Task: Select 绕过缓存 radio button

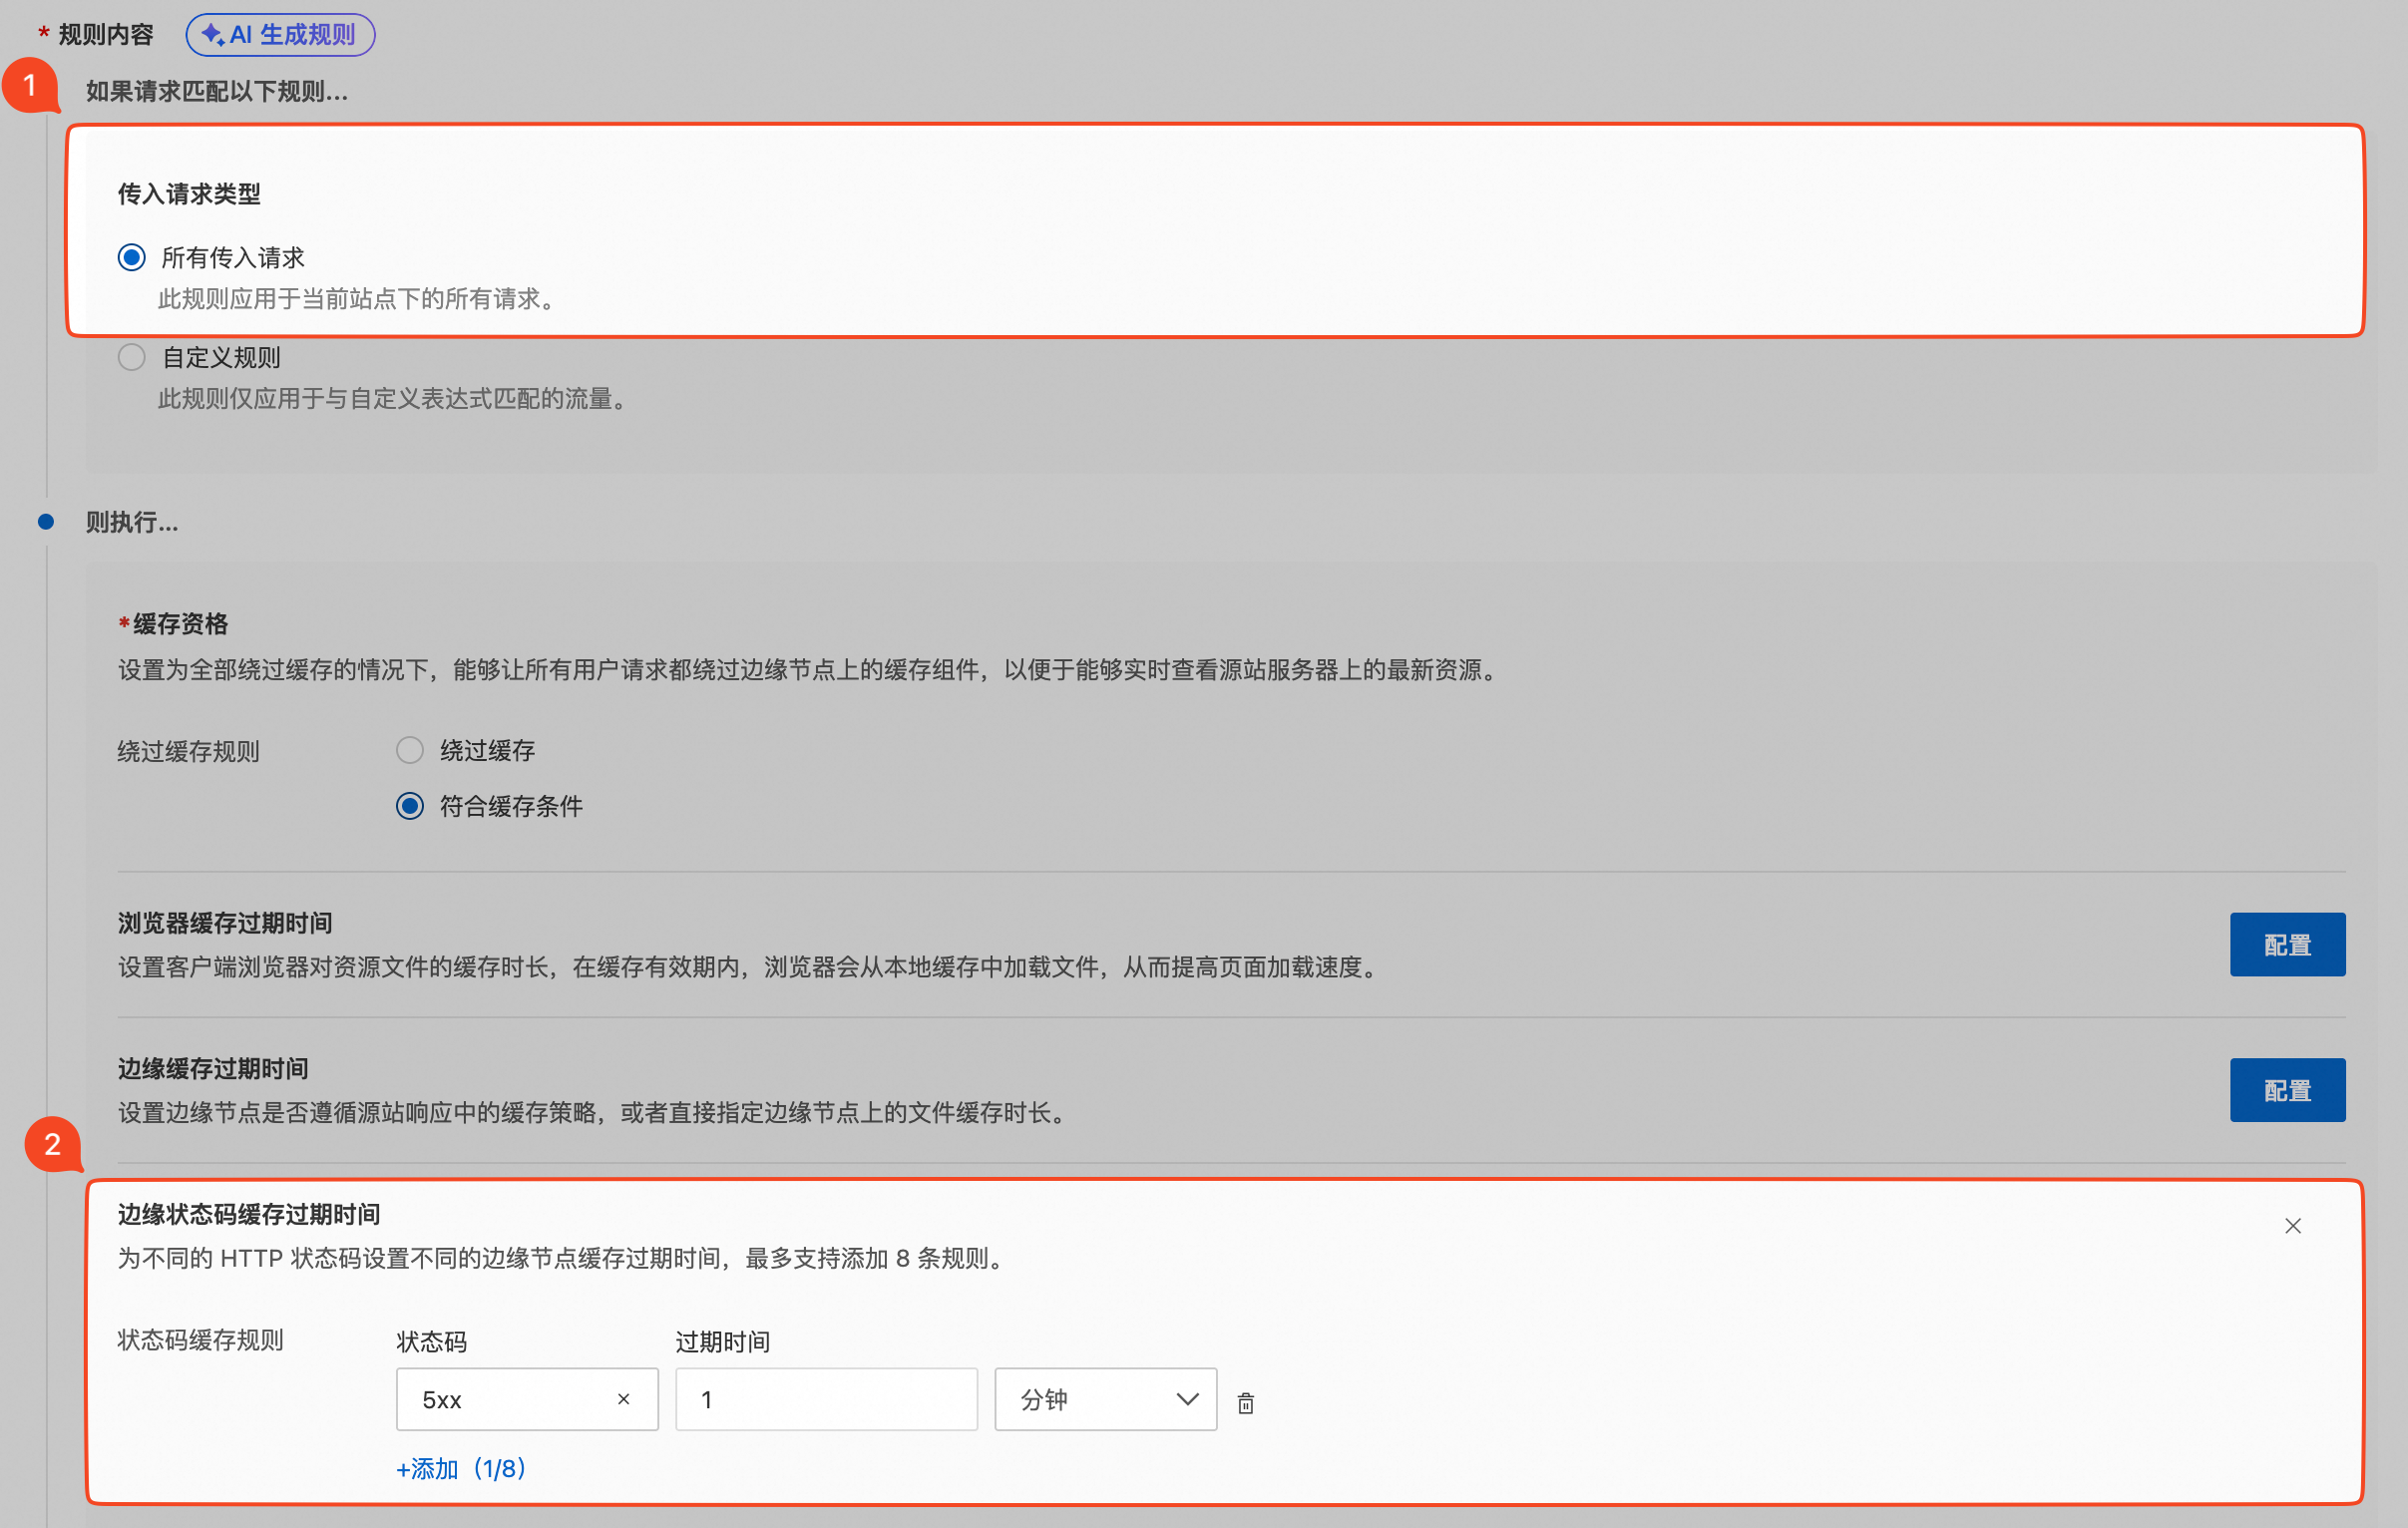Action: tap(410, 750)
